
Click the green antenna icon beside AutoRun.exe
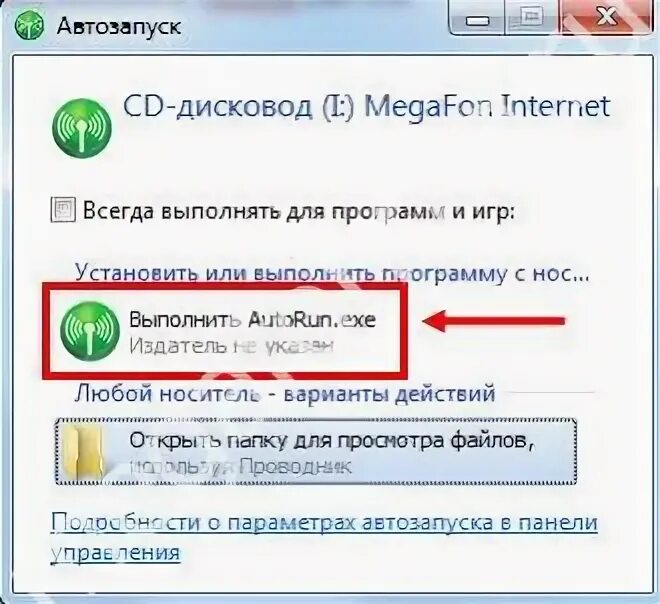pos(90,331)
